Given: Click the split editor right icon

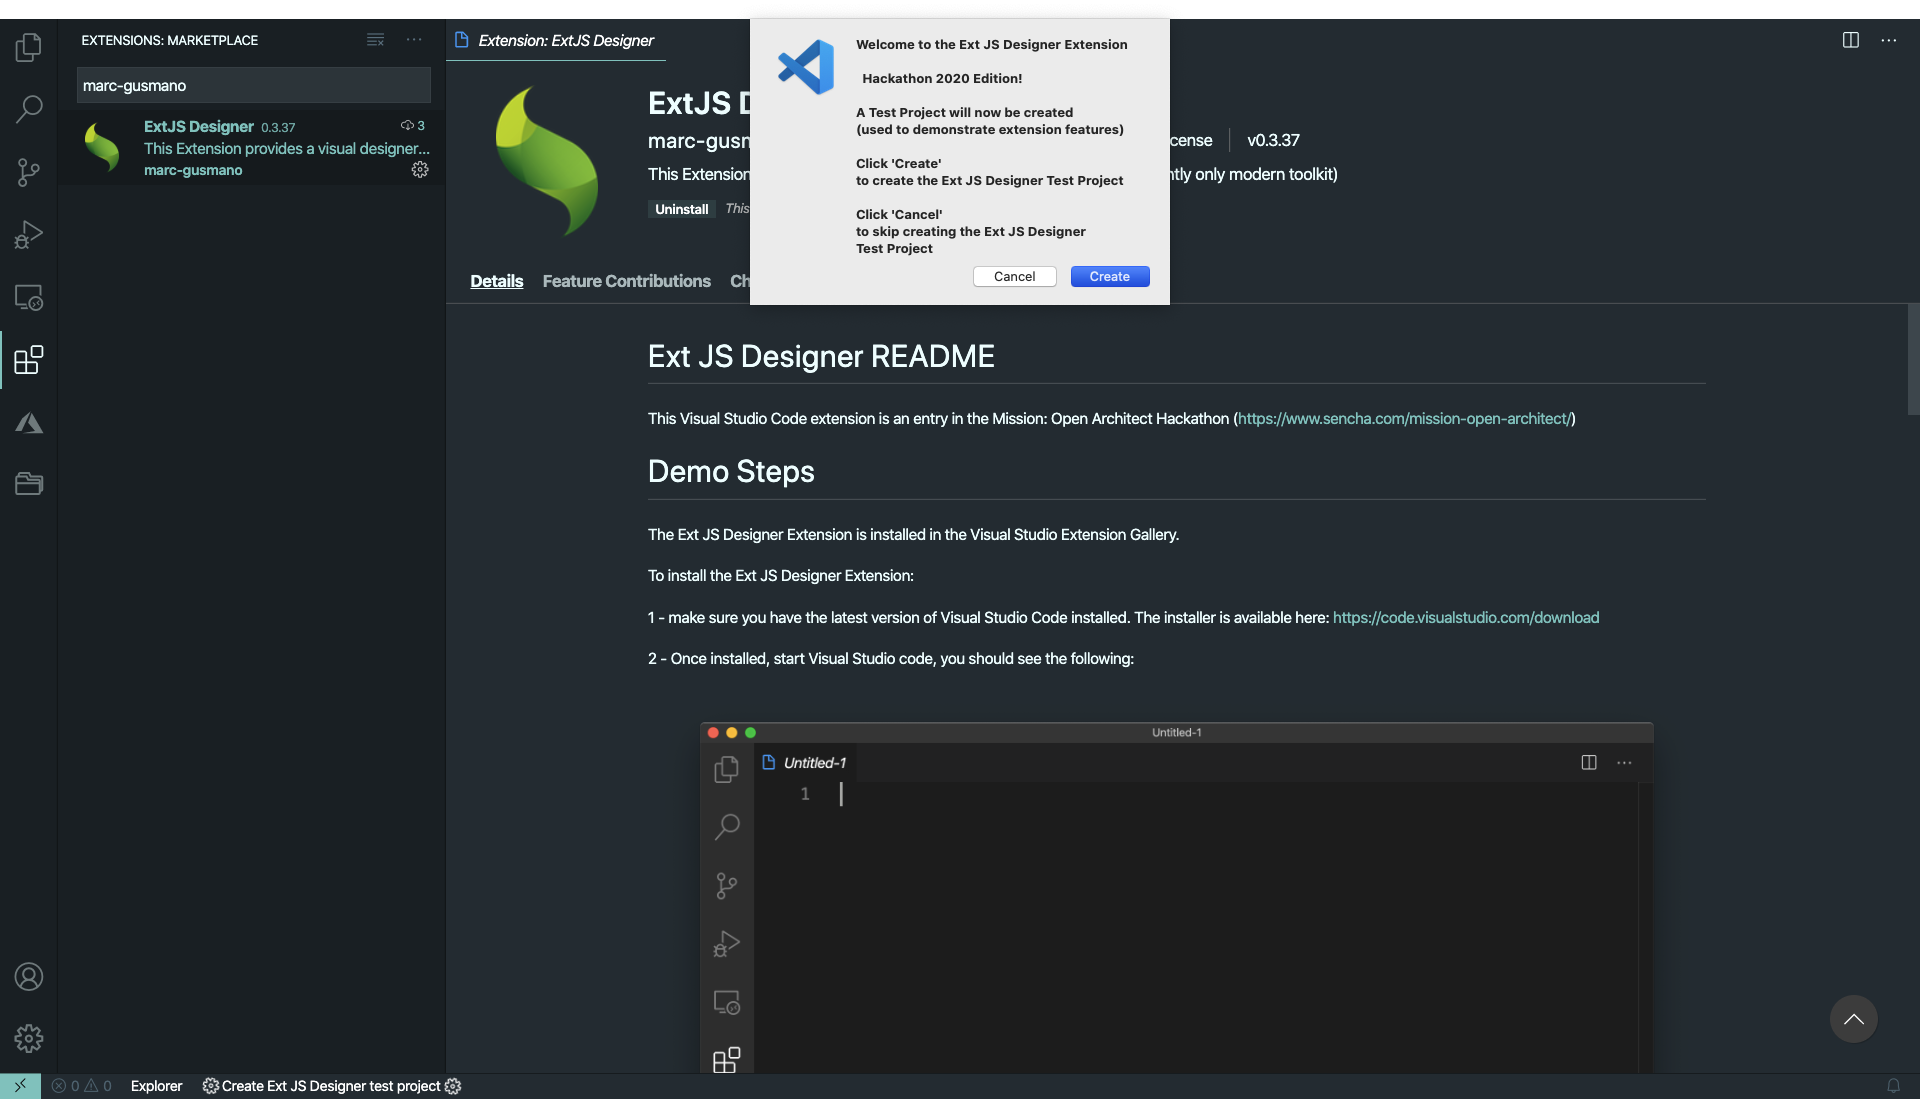Looking at the screenshot, I should tap(1851, 40).
